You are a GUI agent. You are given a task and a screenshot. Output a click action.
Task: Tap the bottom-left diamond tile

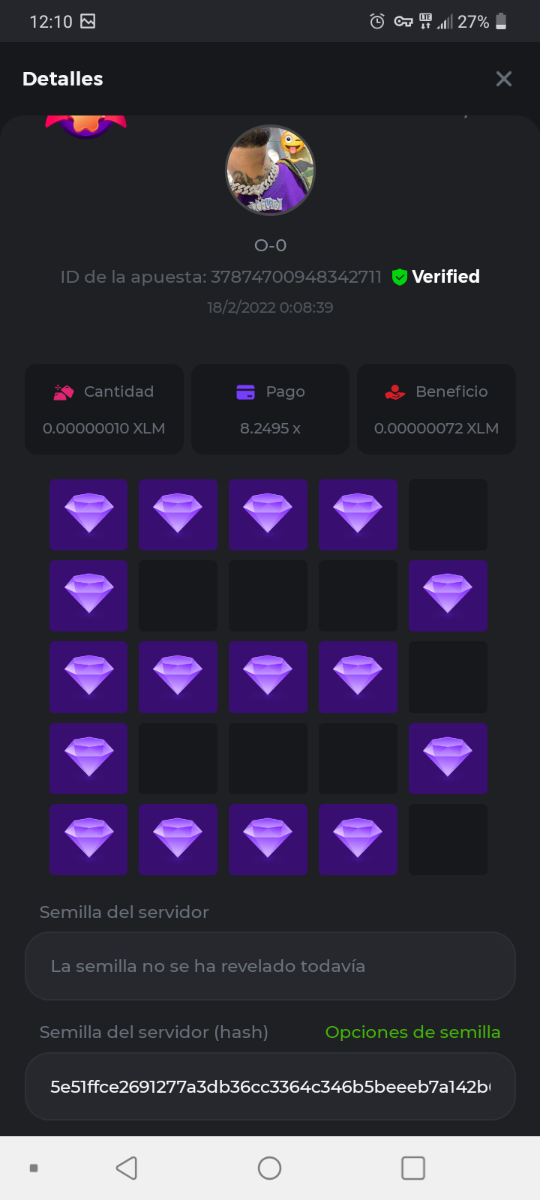89,839
